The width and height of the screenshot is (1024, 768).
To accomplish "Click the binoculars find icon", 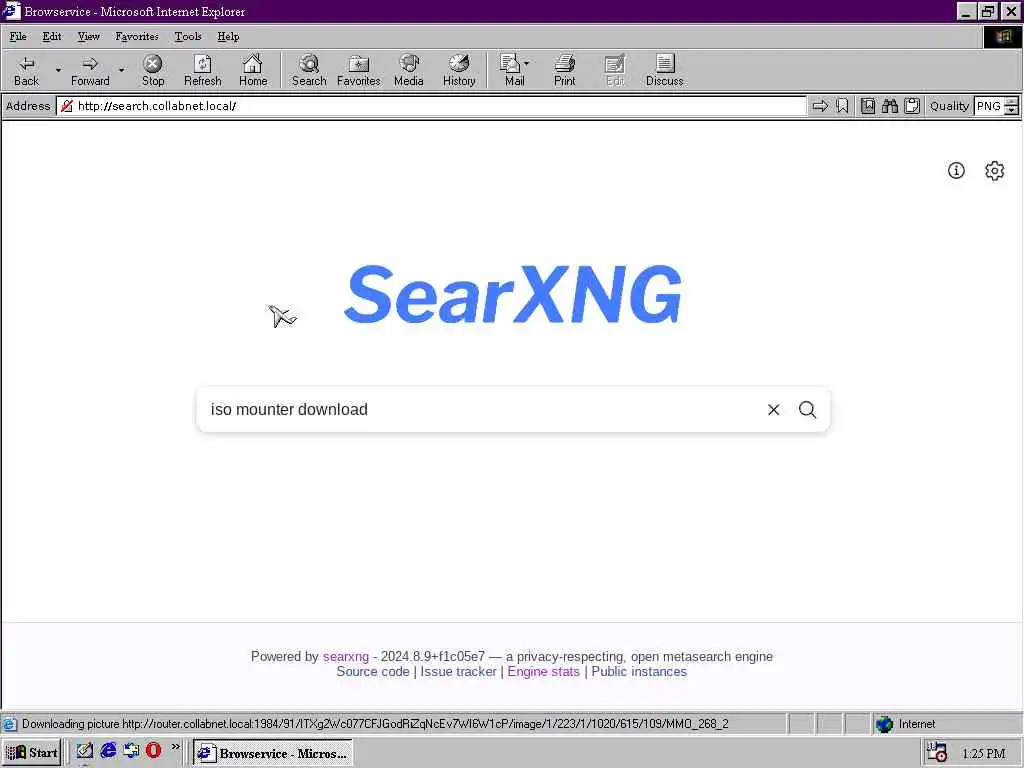I will 889,106.
